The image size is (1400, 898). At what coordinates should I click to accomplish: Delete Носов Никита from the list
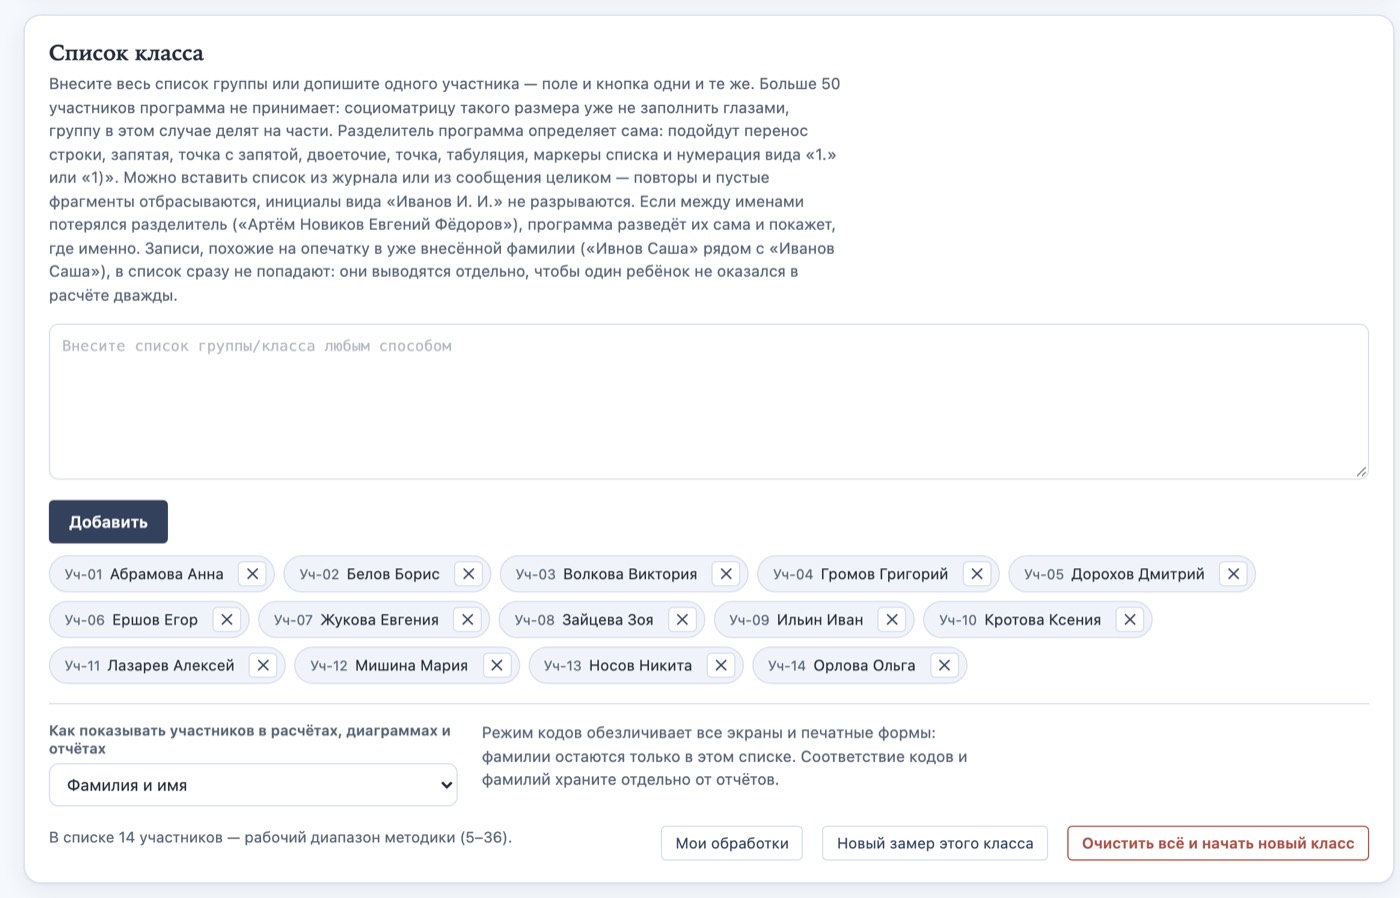(721, 666)
